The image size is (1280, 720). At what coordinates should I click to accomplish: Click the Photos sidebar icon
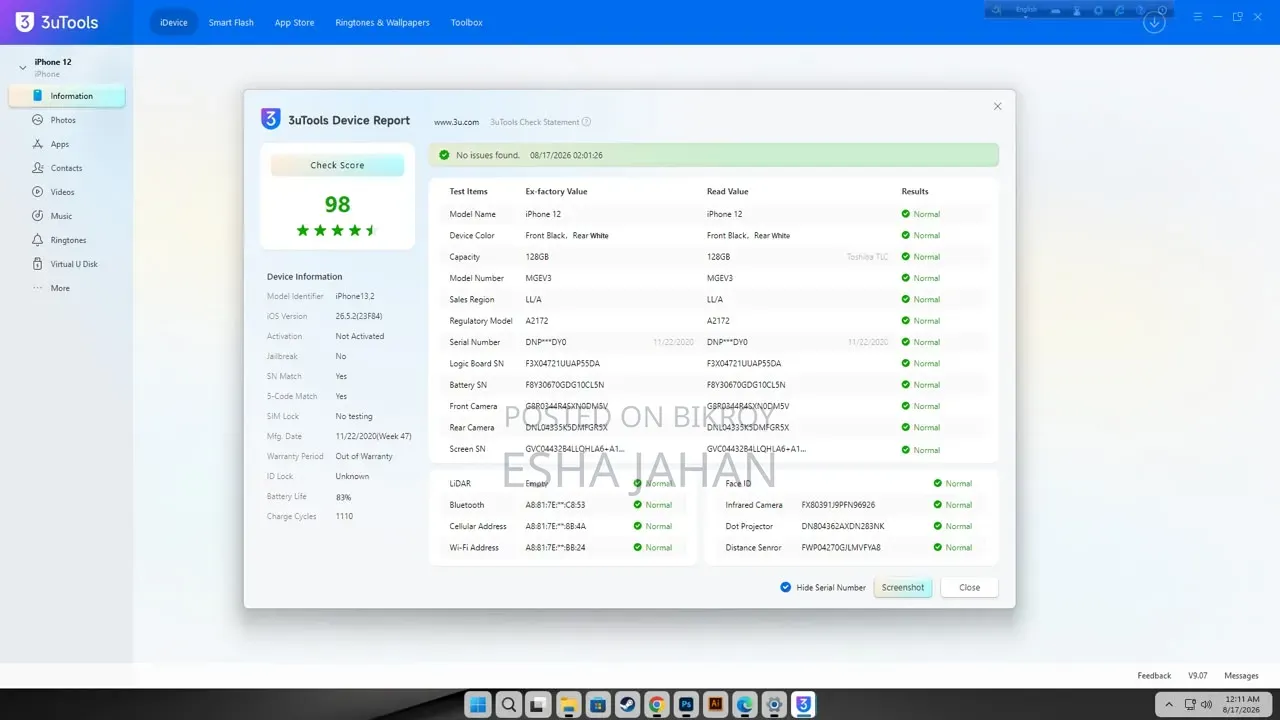click(38, 120)
